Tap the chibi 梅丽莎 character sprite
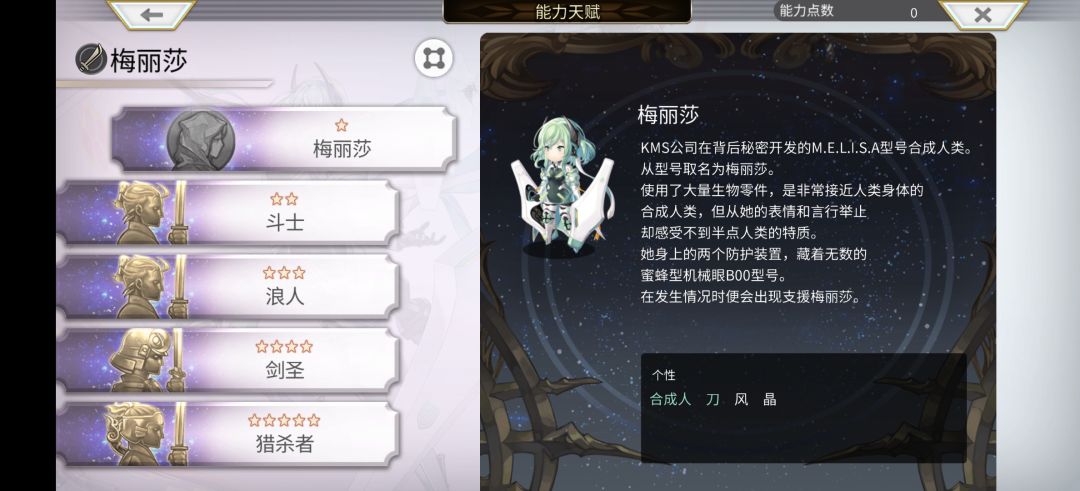The image size is (1080, 491). 561,183
